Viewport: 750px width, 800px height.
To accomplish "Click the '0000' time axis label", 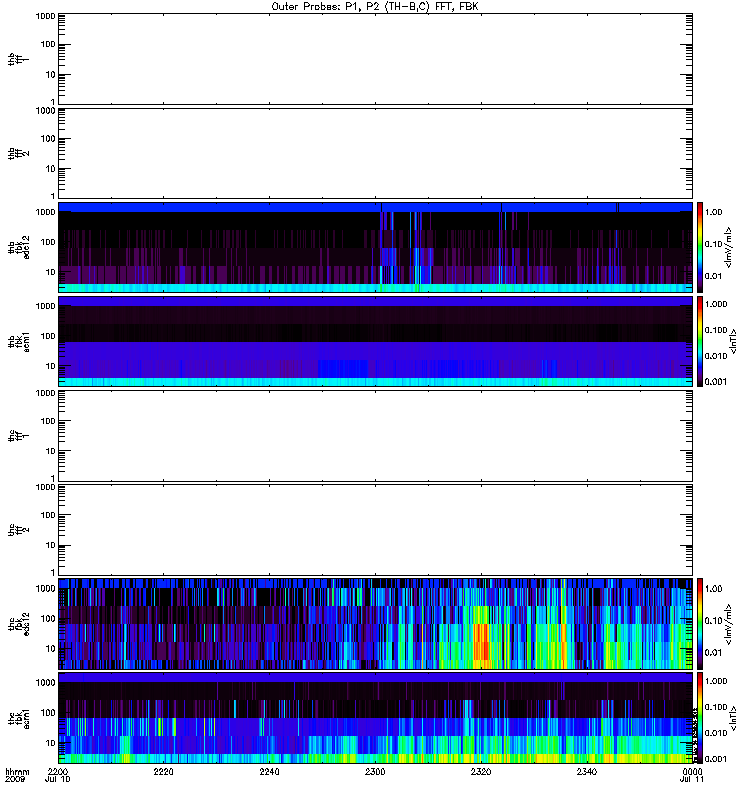I will (x=692, y=771).
